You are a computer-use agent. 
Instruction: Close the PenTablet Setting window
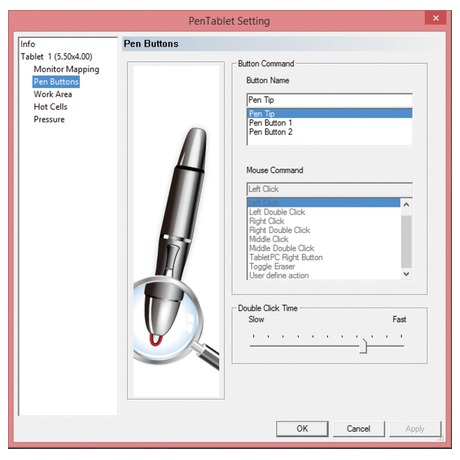[x=436, y=18]
